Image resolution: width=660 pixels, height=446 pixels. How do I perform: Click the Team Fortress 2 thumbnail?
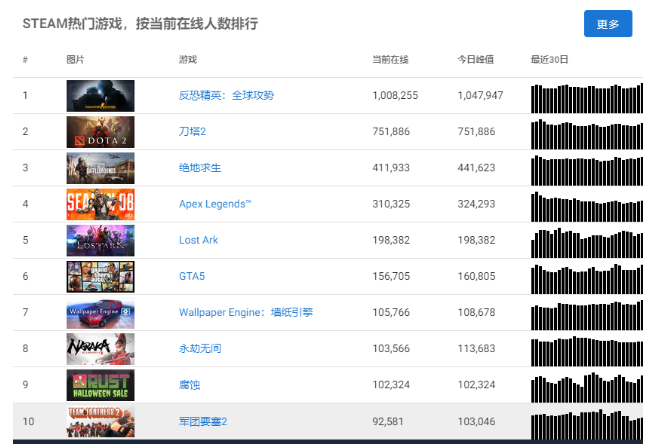tap(101, 422)
